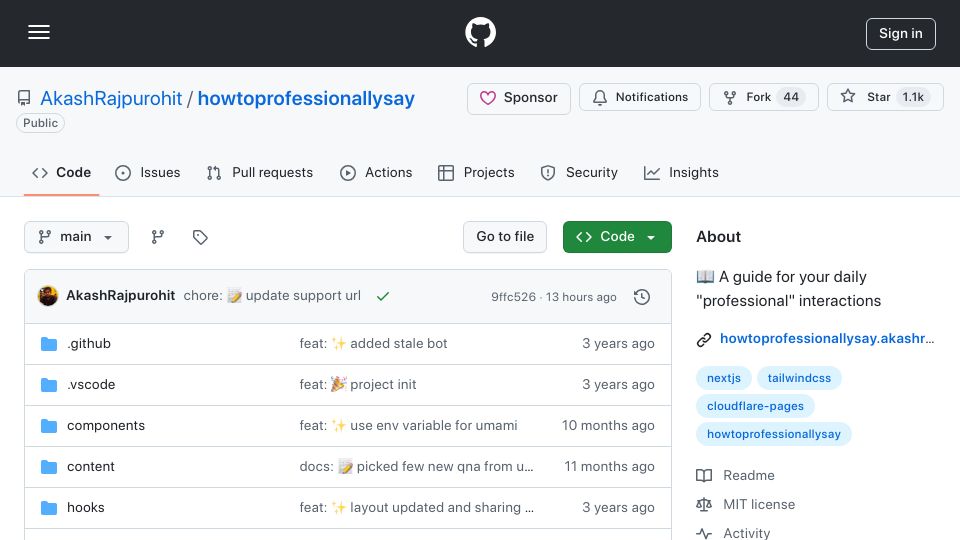The image size is (960, 540).
Task: Click the AkashRajpurohit commit author avatar
Action: tap(48, 296)
